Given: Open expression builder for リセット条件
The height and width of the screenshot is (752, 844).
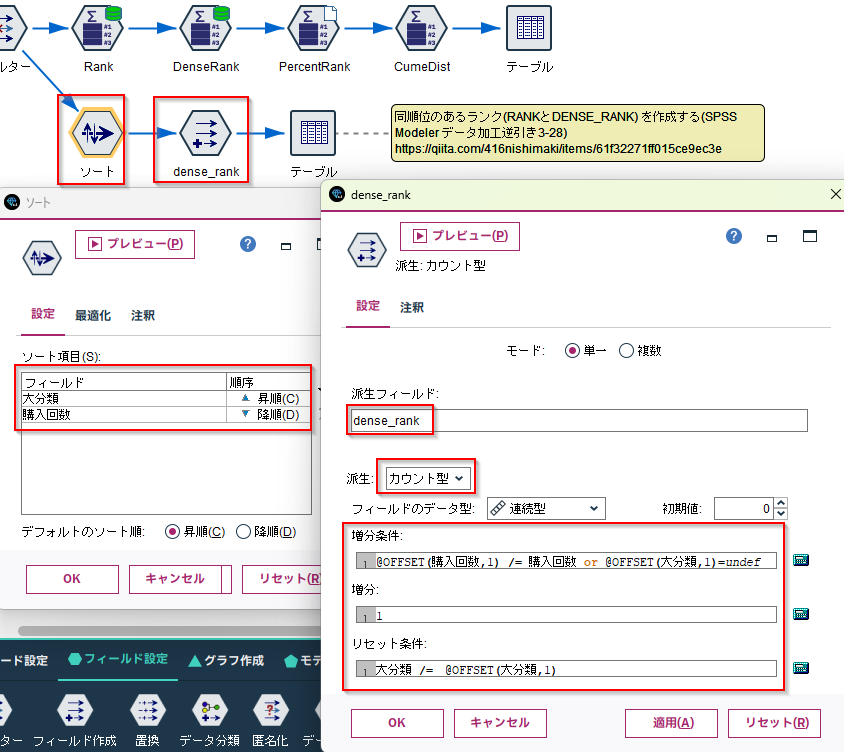Looking at the screenshot, I should pyautogui.click(x=801, y=668).
